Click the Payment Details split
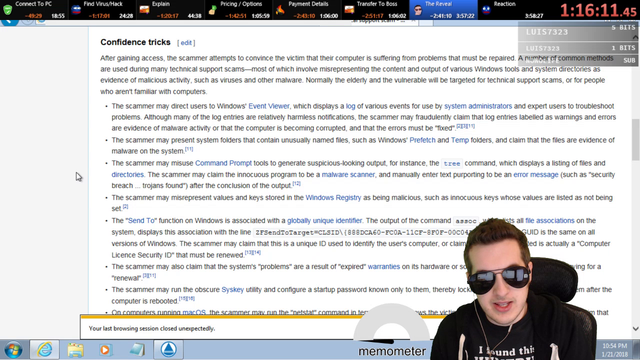Viewport: 640px width, 360px height. (307, 10)
